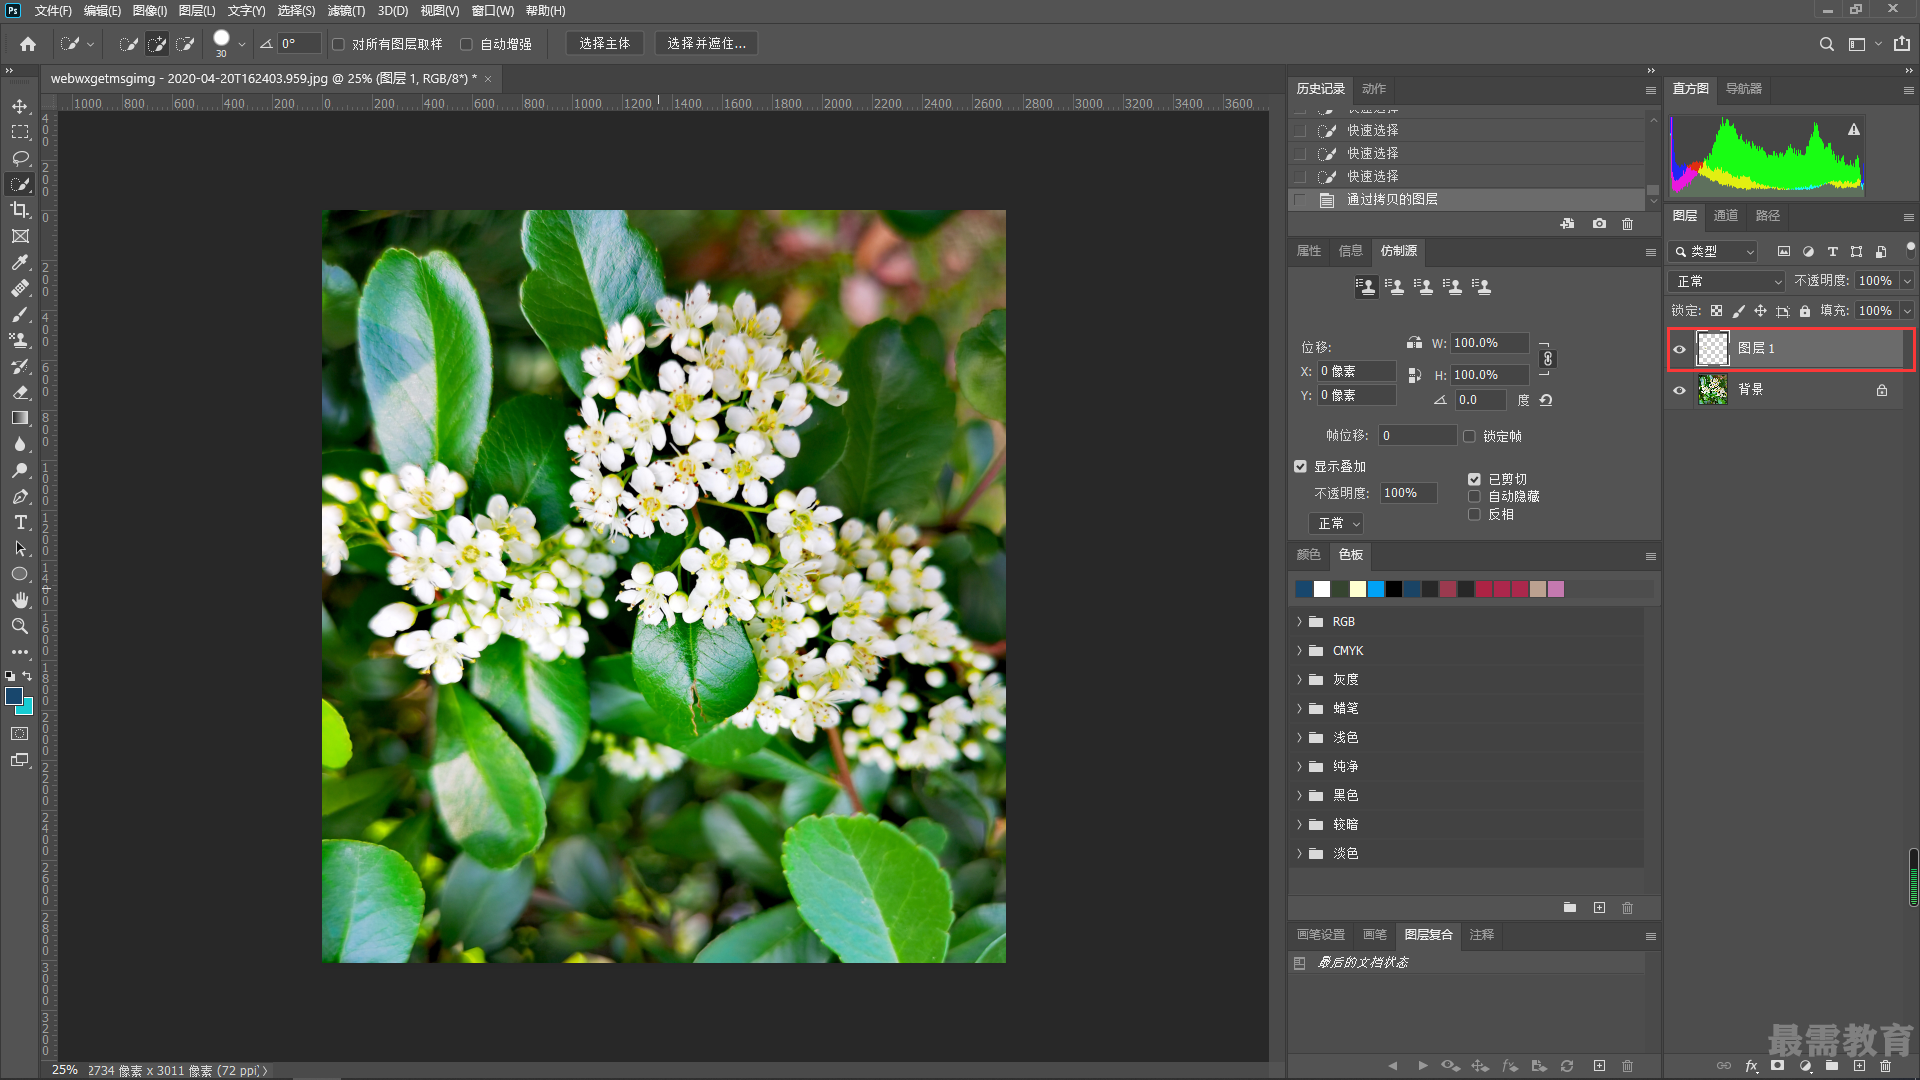Switch to the 属性 tab

pos(1309,251)
